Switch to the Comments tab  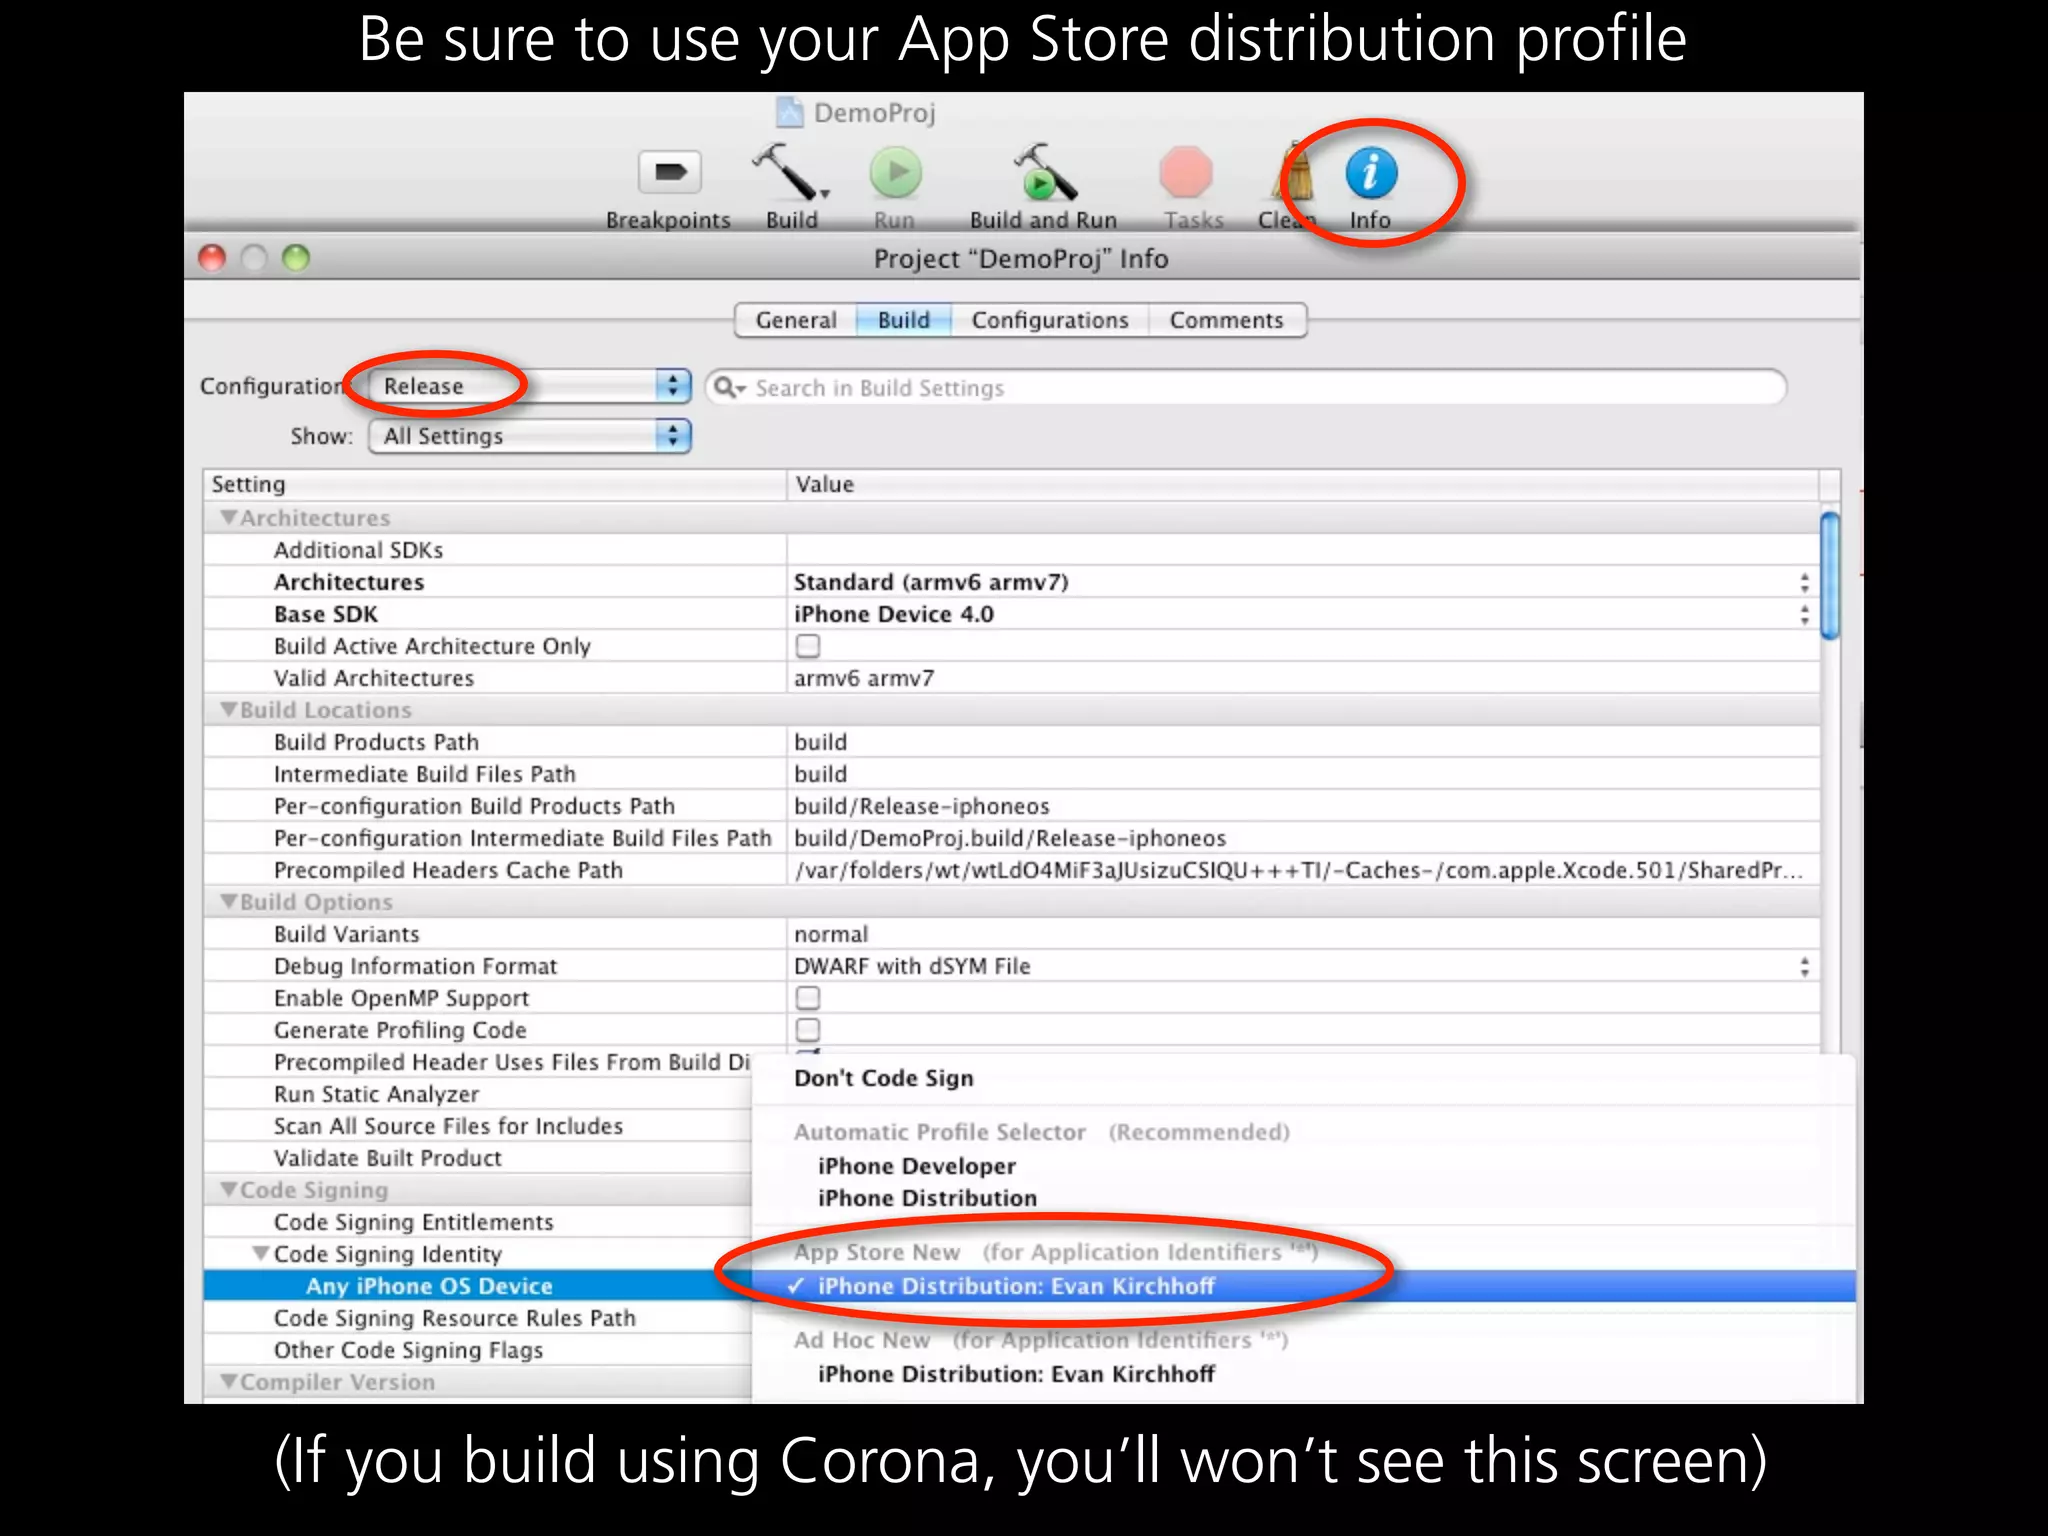1227,320
